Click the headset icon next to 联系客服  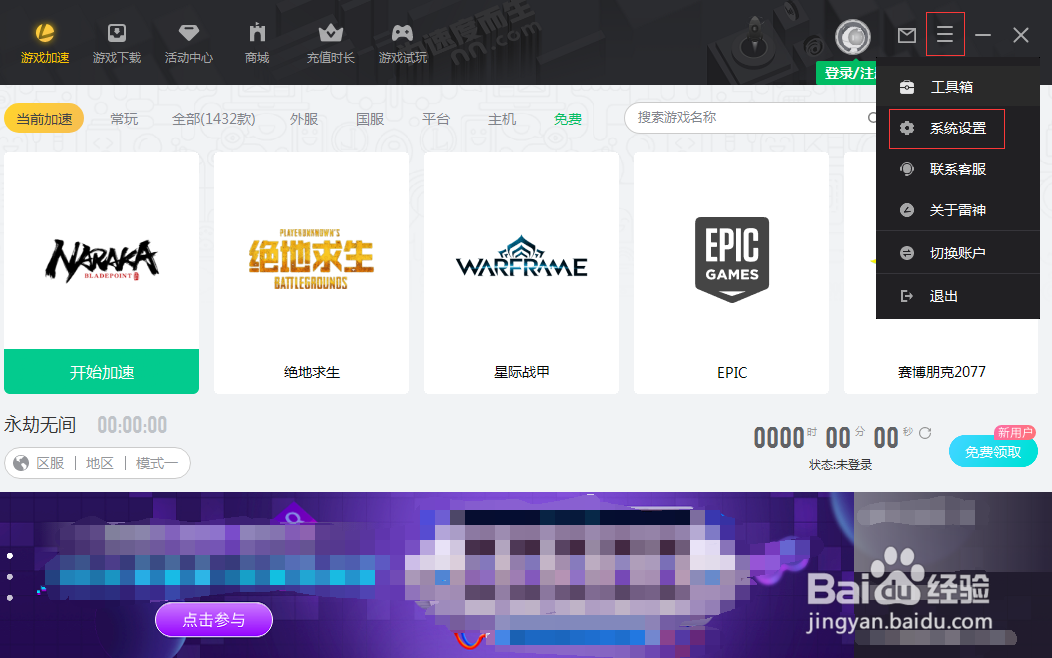coord(907,169)
